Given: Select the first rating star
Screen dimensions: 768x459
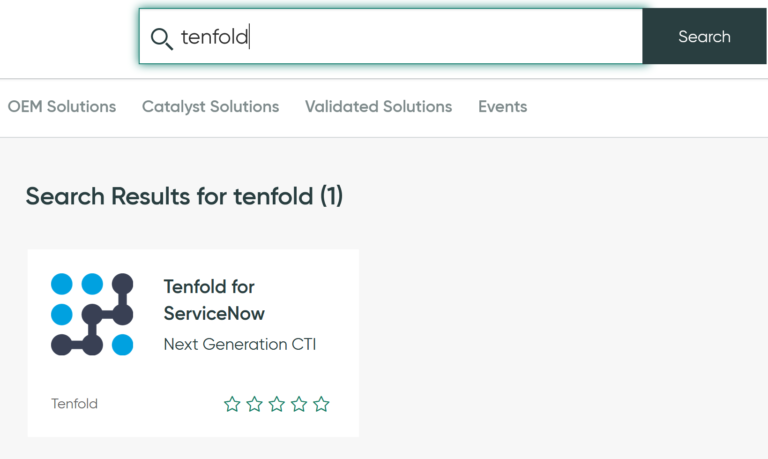Looking at the screenshot, I should [232, 404].
